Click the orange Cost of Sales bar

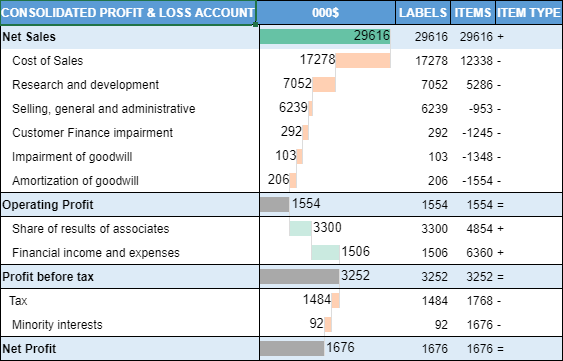[x=363, y=60]
